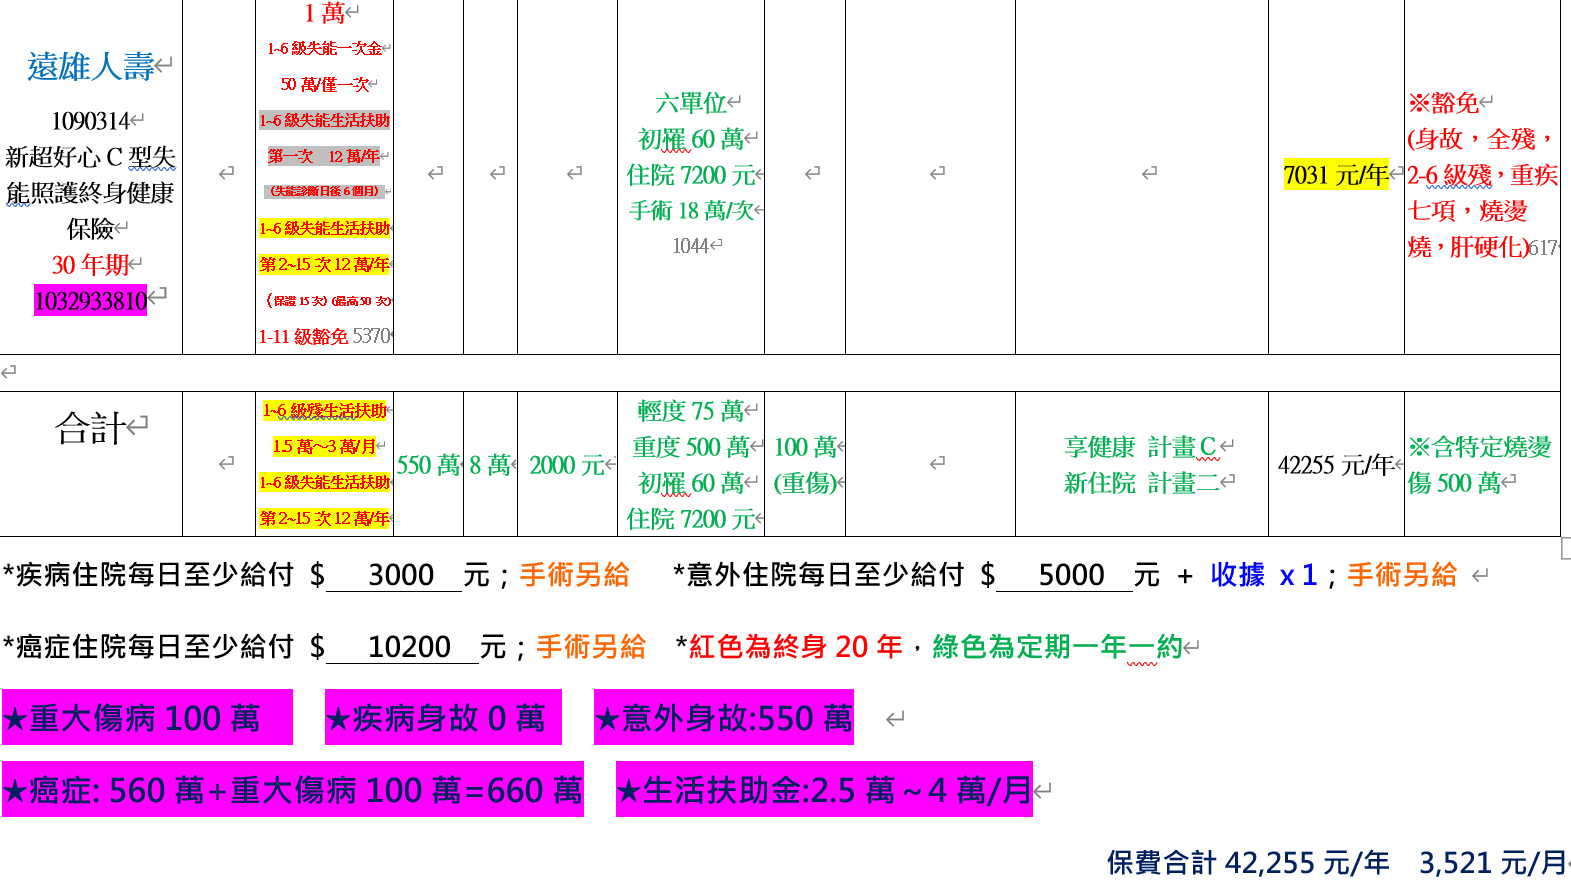Image resolution: width=1571 pixels, height=896 pixels.
Task: Select the highlighted policy number 1032933810
Action: (x=90, y=301)
